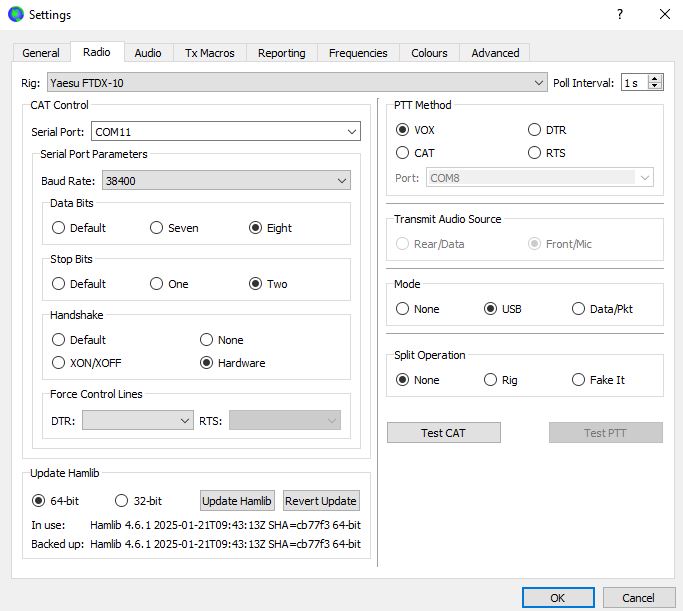
Task: Set Handshake to XON/XOFF
Action: (x=59, y=363)
